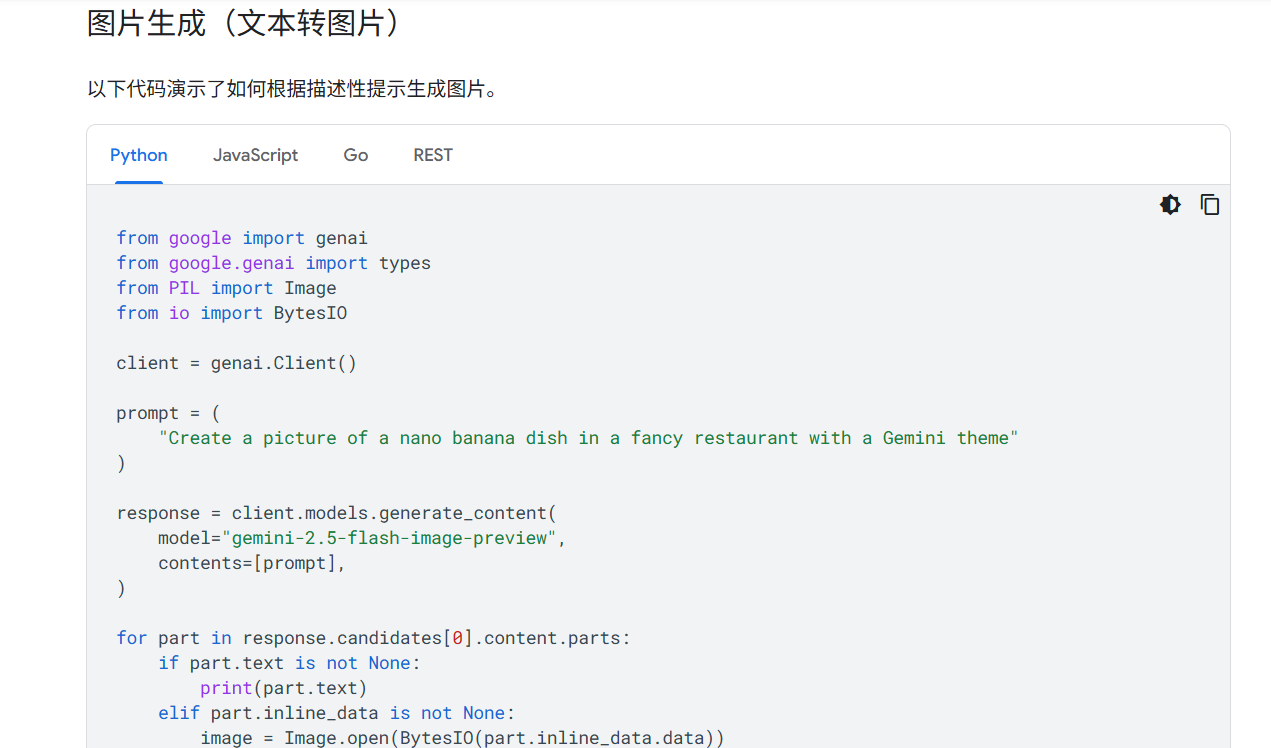1271x748 pixels.
Task: Click the 'from io import BytesIO' line
Action: pyautogui.click(x=231, y=313)
